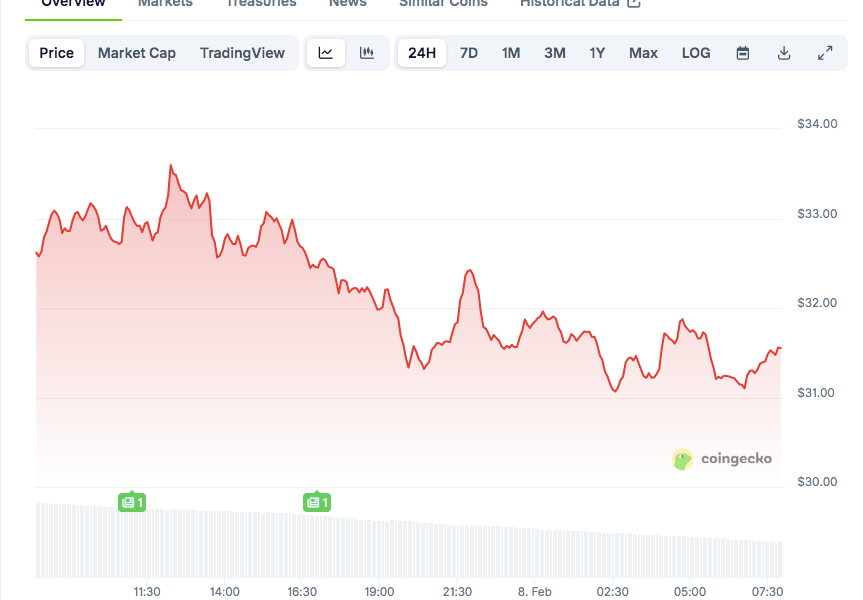Screen dimensions: 863x600
Task: Open the calendar date range picker
Action: (x=742, y=52)
